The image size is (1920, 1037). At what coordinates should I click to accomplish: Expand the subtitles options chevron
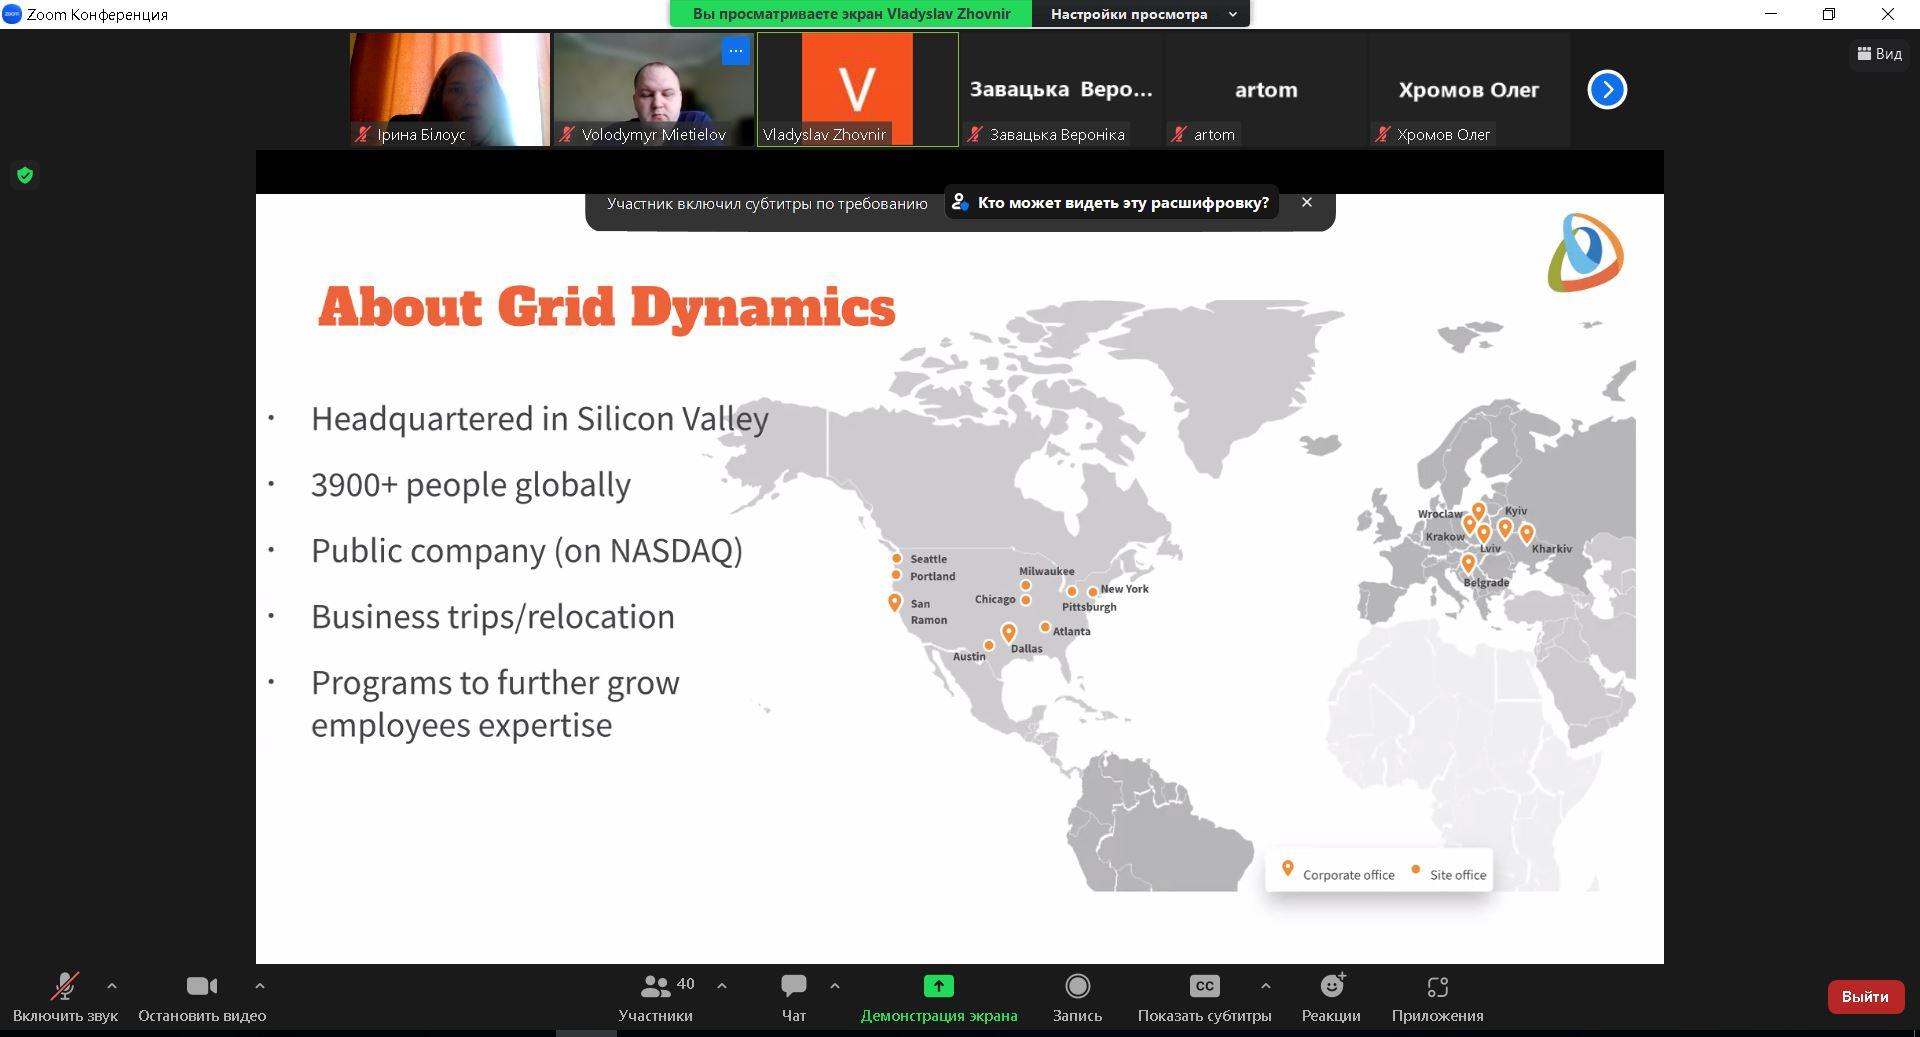tap(1265, 986)
